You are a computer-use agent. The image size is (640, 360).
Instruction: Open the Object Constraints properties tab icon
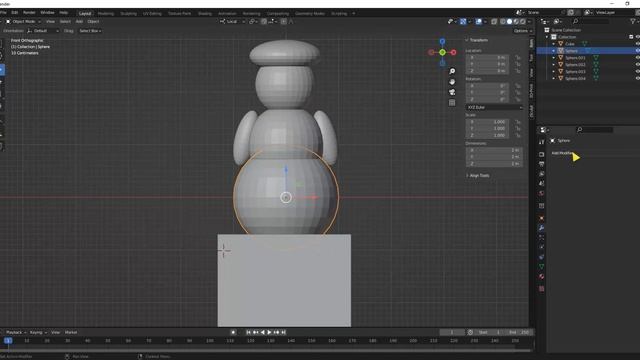(542, 257)
